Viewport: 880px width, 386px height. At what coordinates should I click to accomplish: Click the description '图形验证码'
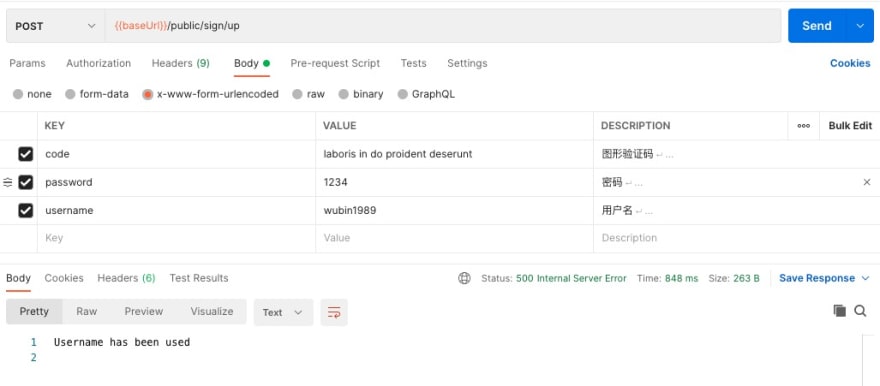pyautogui.click(x=627, y=154)
